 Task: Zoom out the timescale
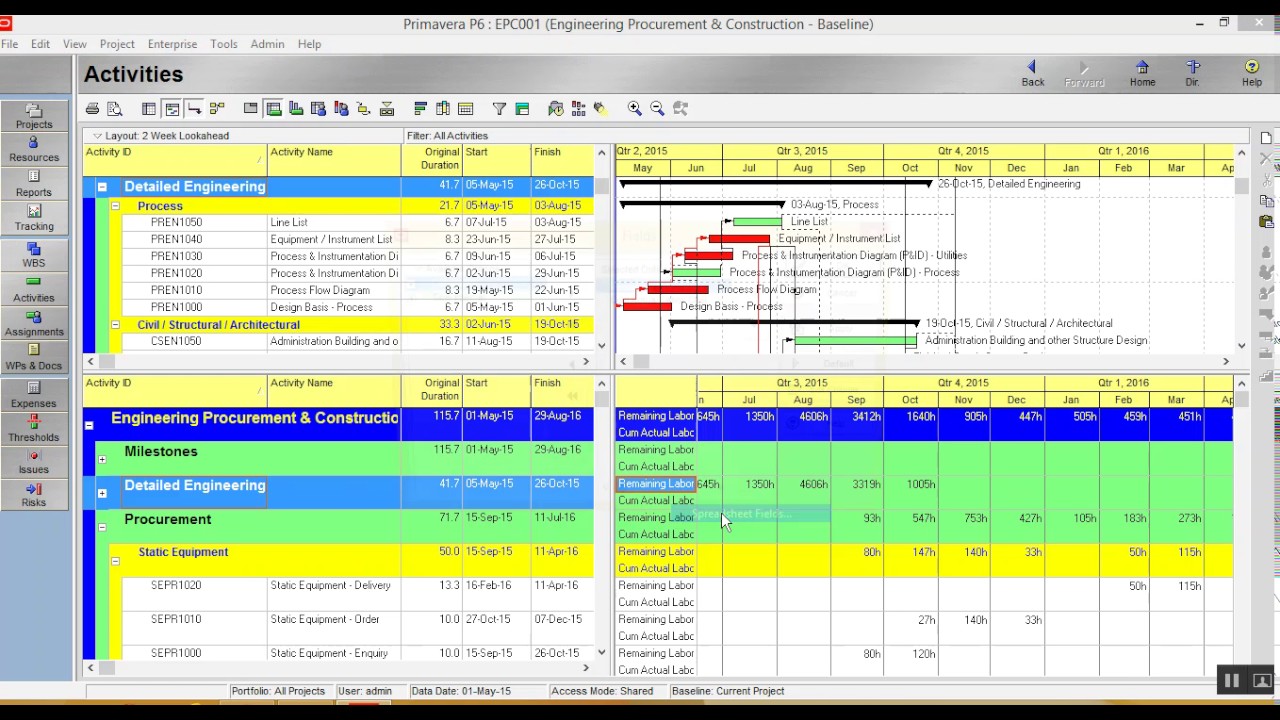pyautogui.click(x=657, y=108)
